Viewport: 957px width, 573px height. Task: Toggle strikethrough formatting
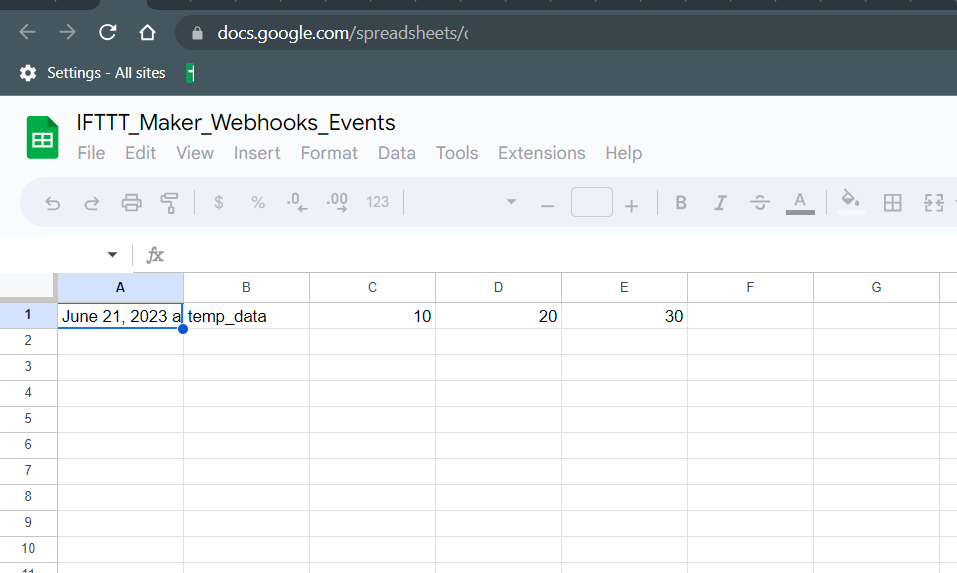point(760,203)
